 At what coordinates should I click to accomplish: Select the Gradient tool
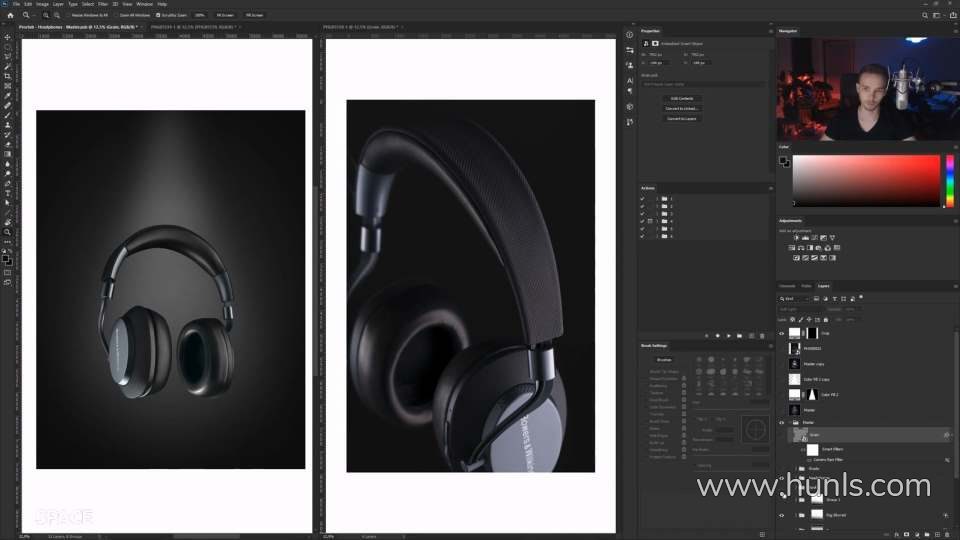[7, 154]
